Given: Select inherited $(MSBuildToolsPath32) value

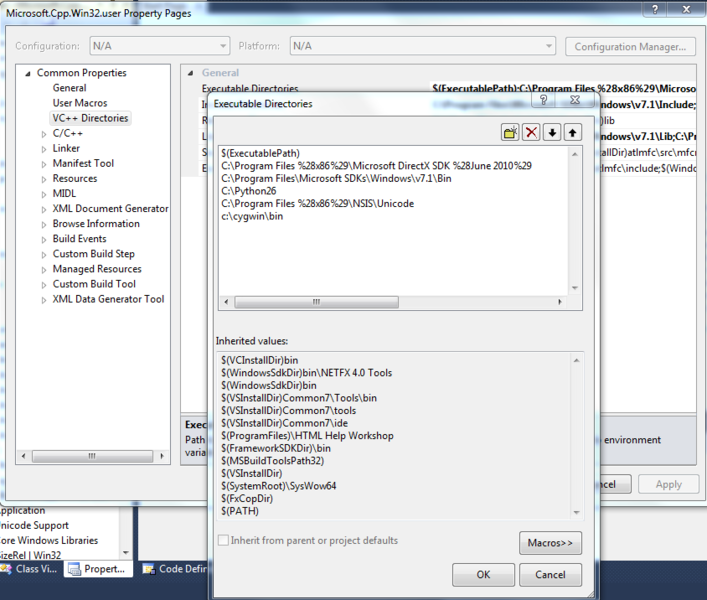Looking at the screenshot, I should (x=273, y=461).
